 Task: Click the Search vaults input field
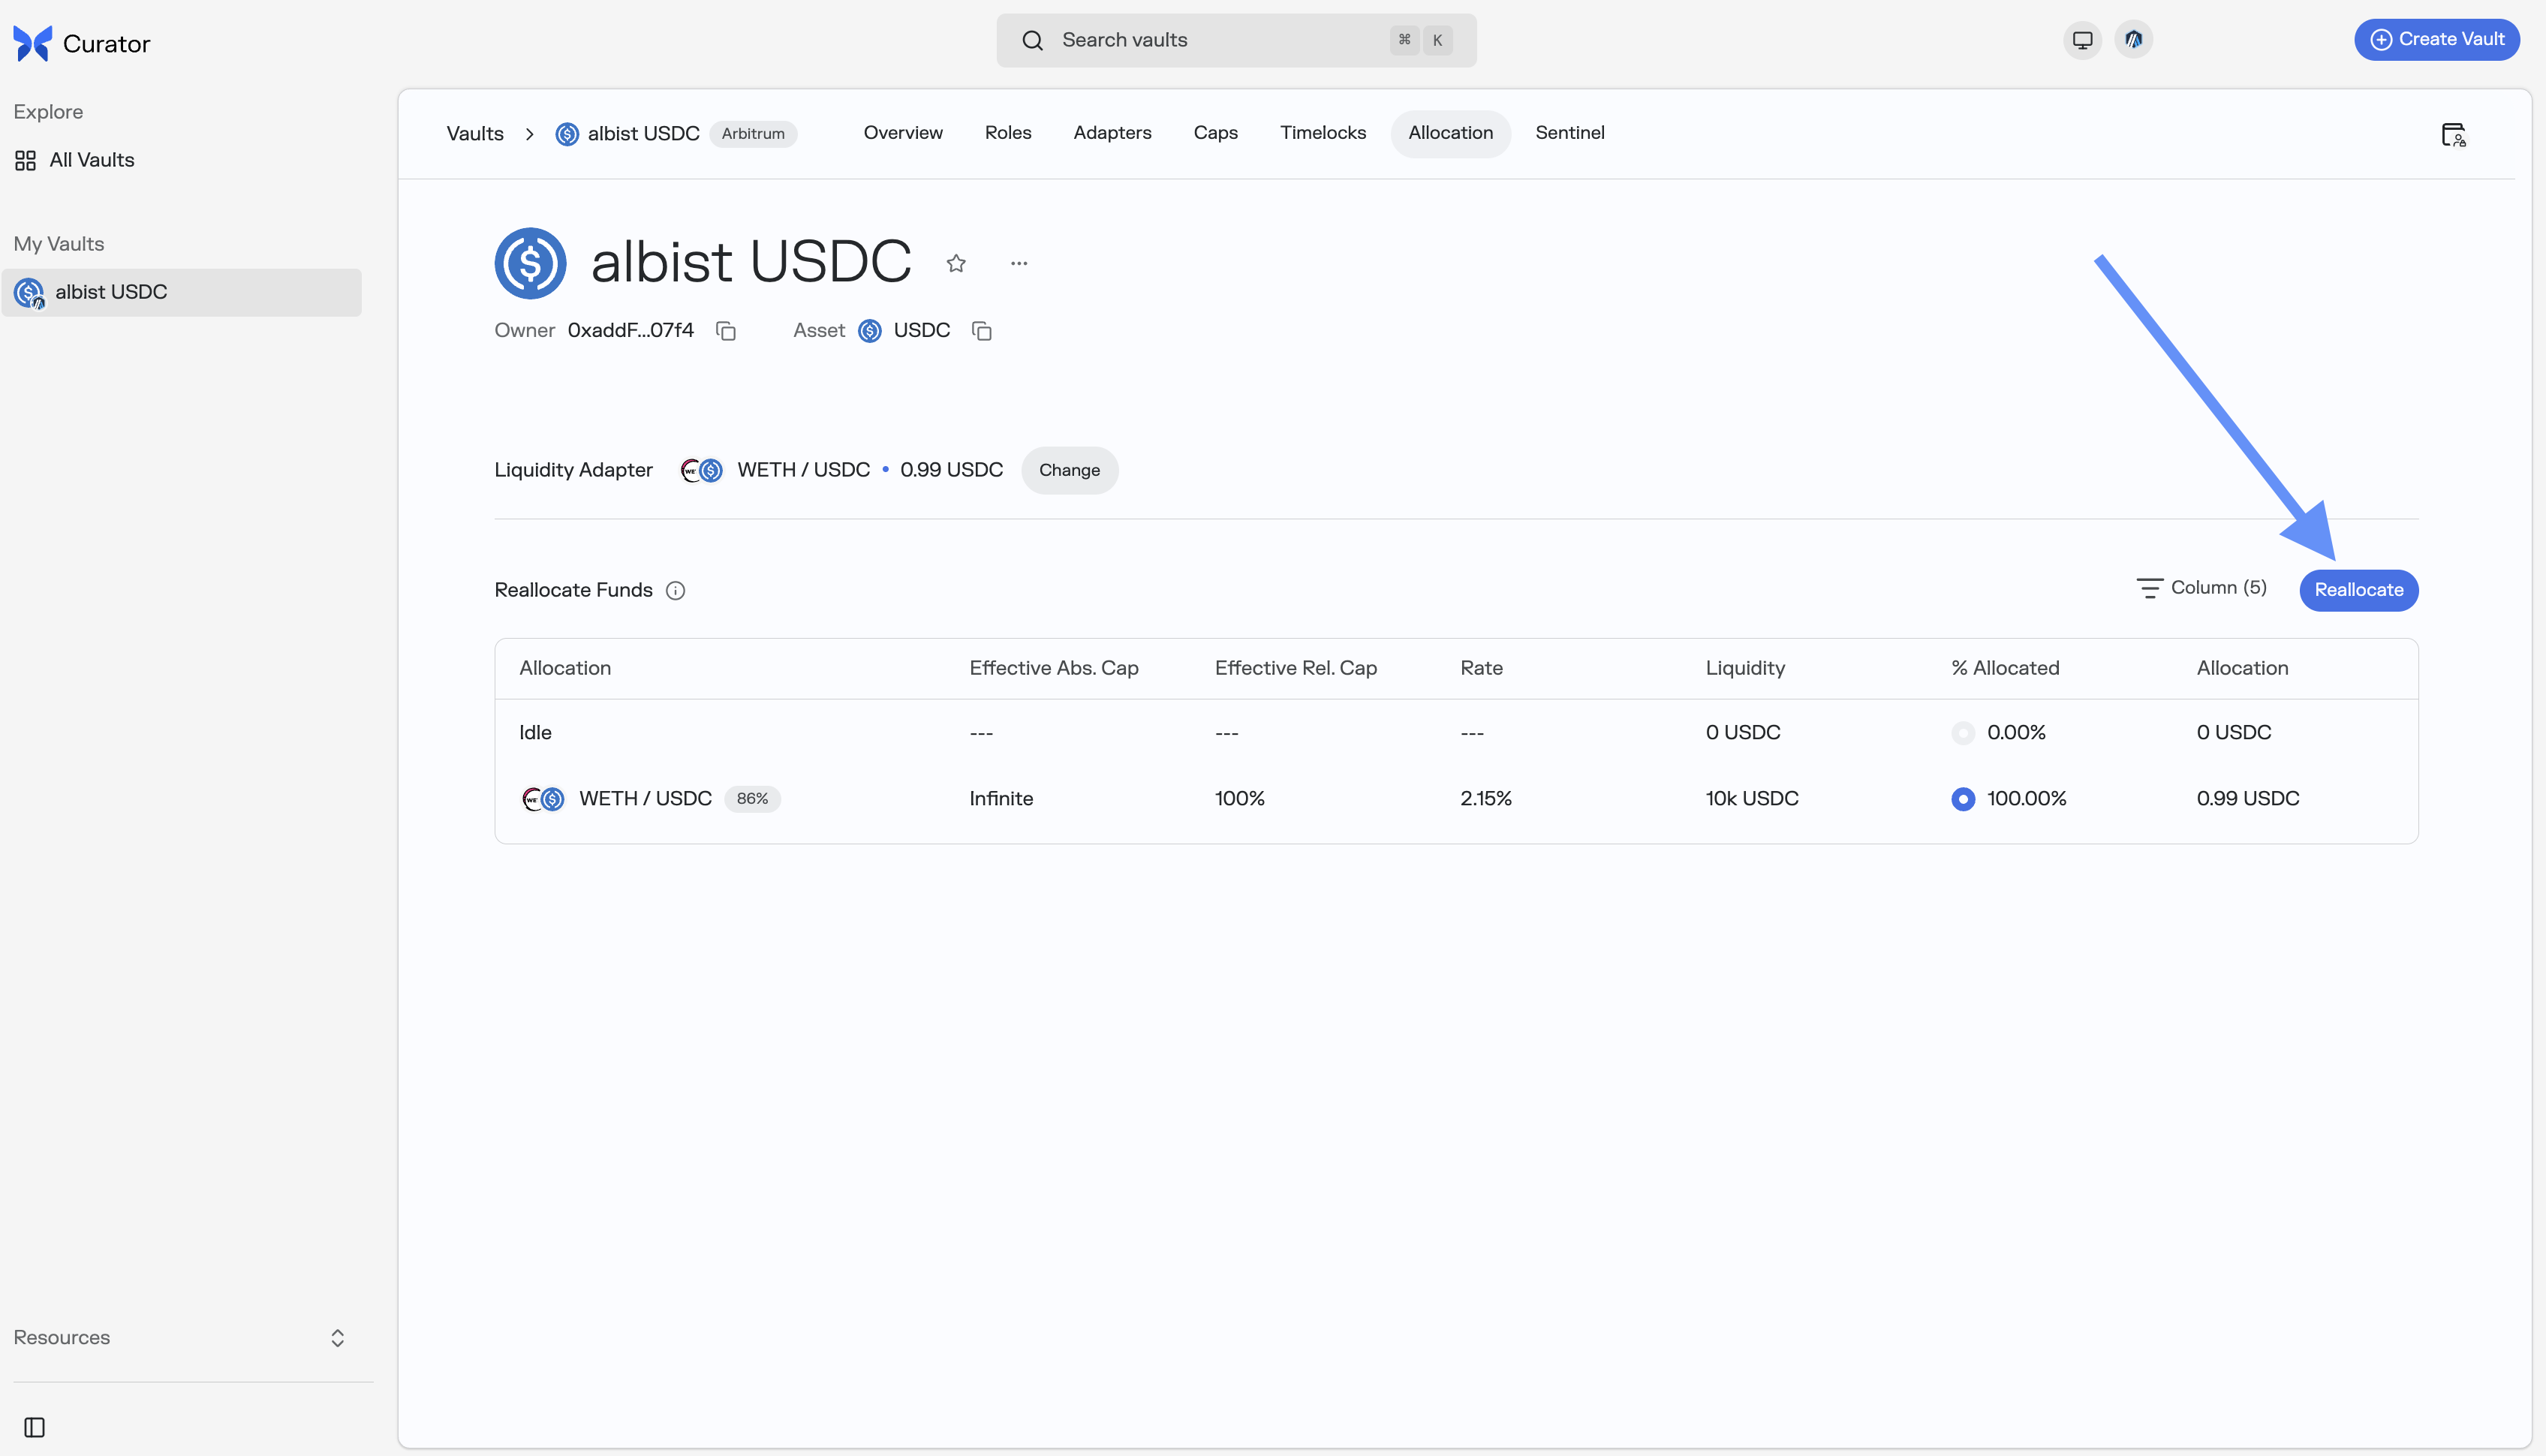(1200, 40)
